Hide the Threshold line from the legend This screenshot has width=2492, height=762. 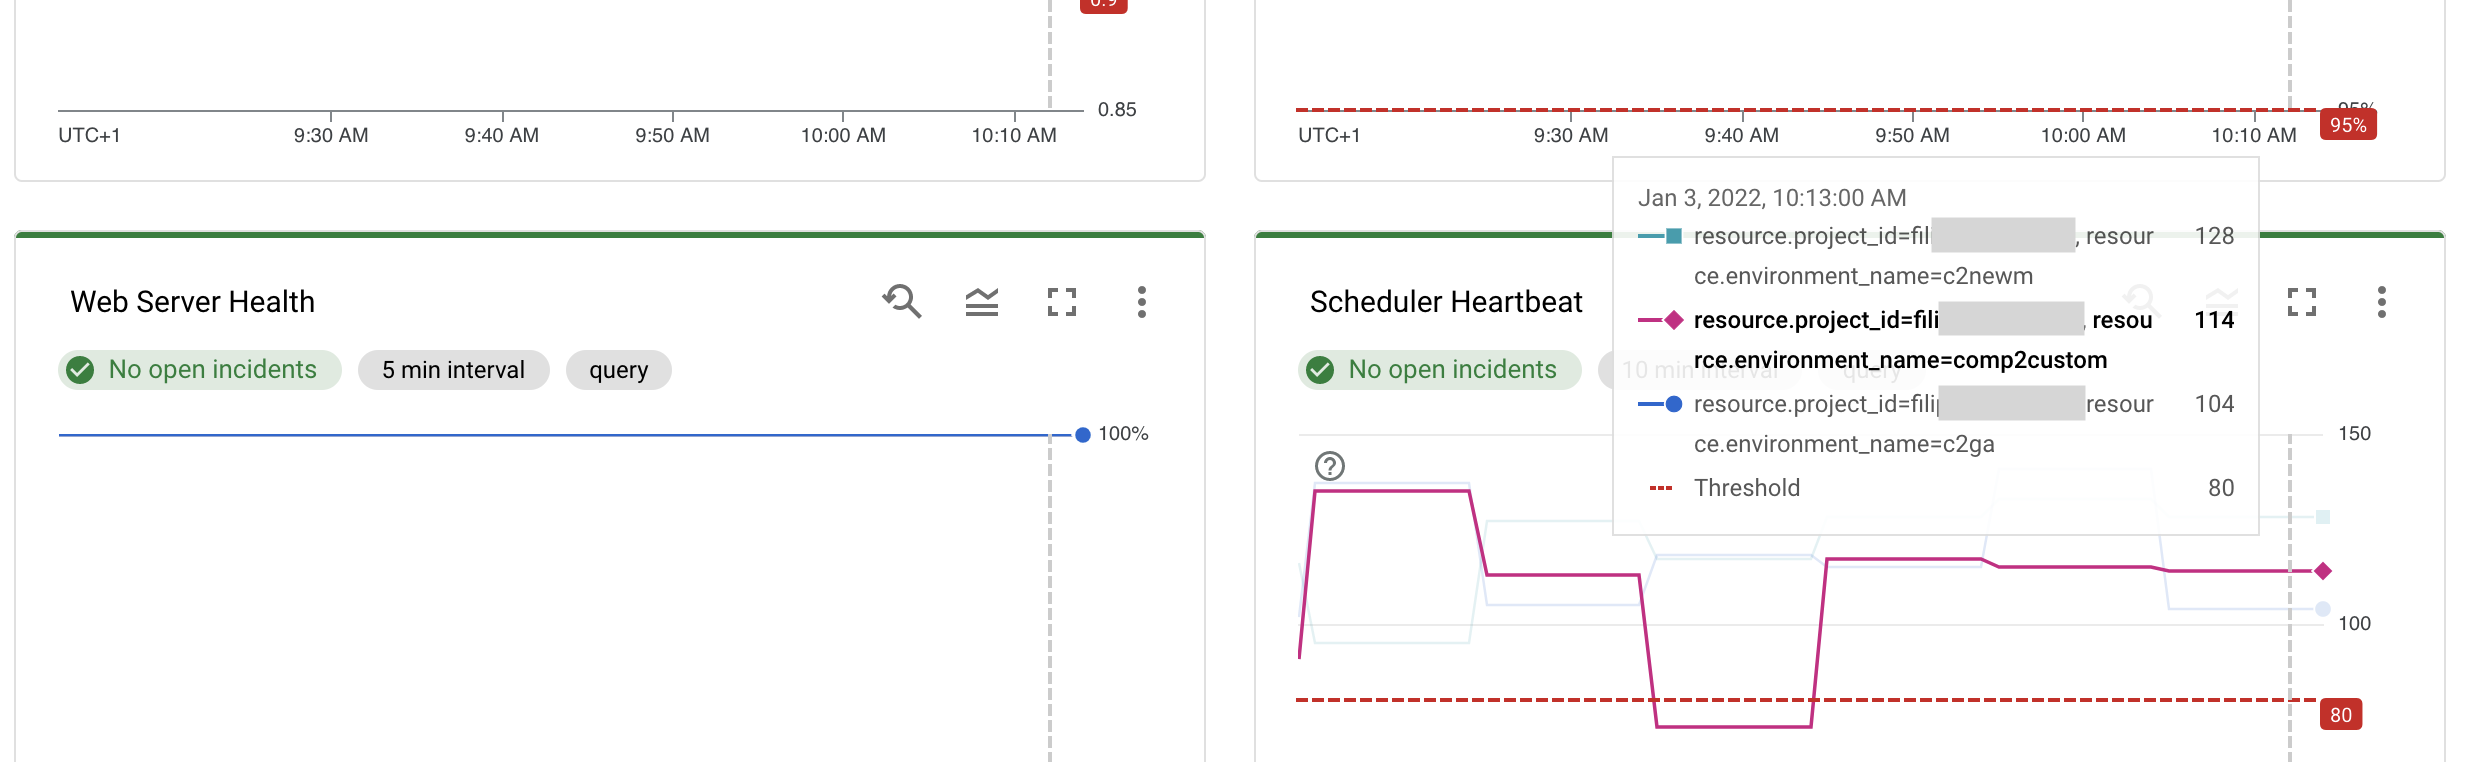coord(1747,487)
